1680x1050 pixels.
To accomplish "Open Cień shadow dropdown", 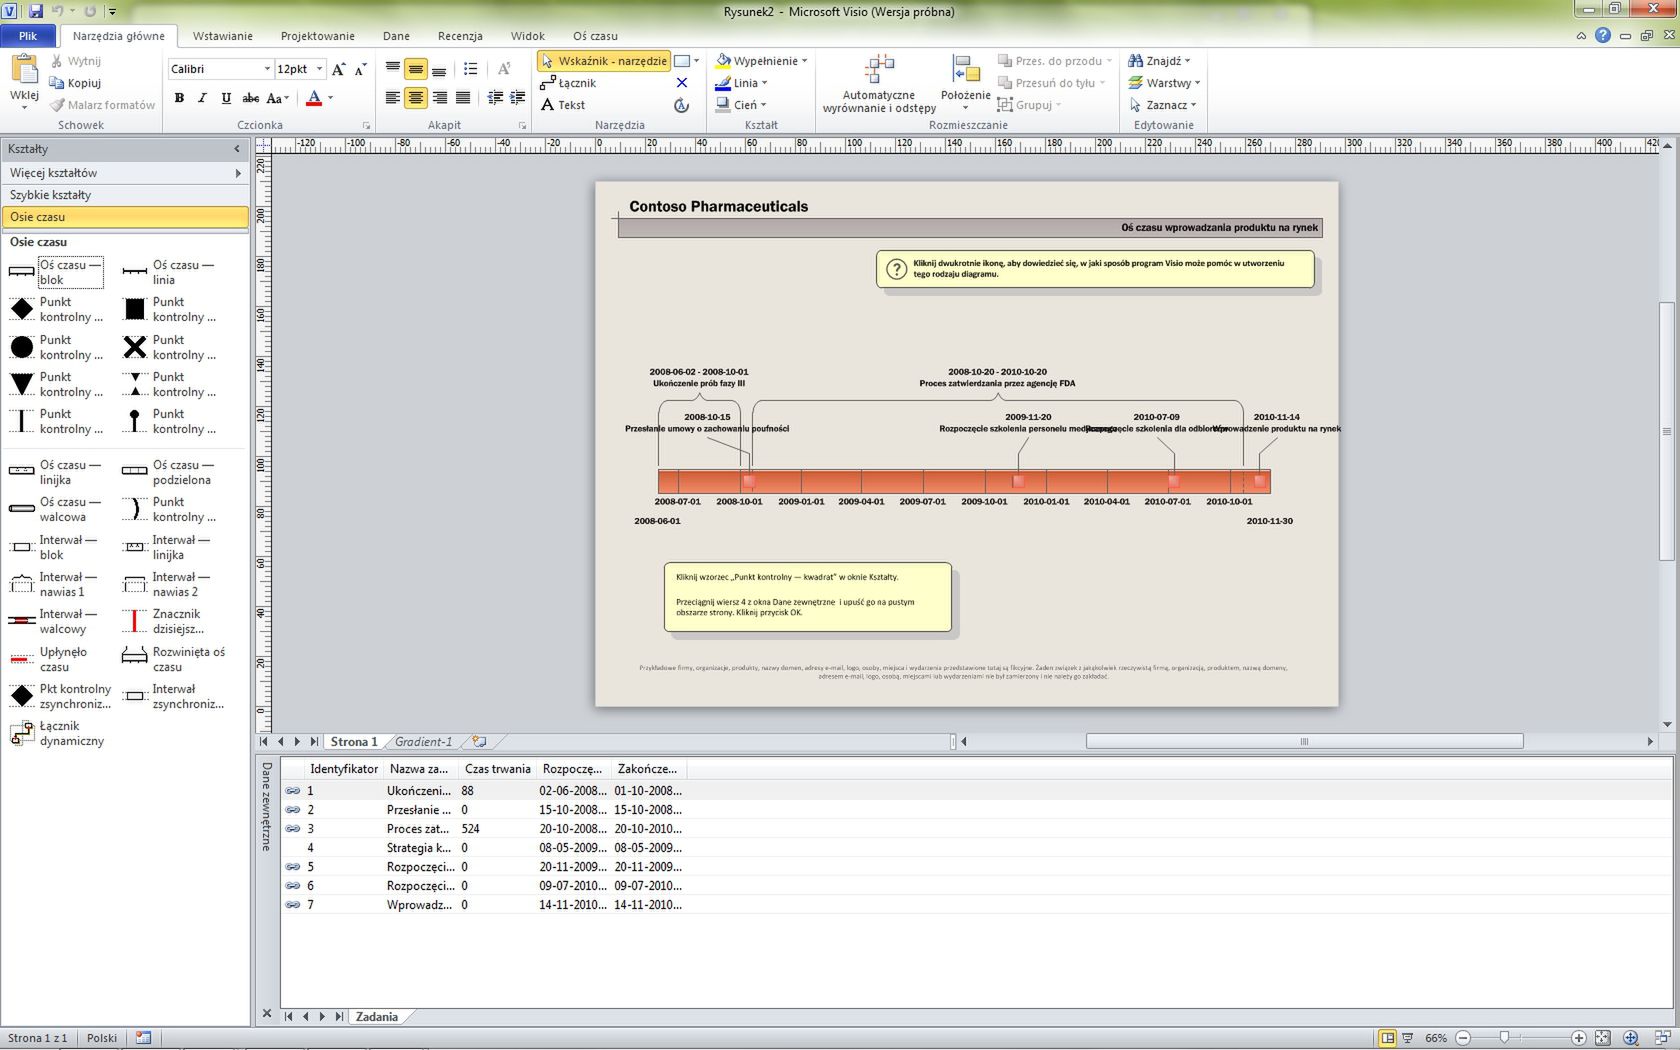I will [740, 105].
